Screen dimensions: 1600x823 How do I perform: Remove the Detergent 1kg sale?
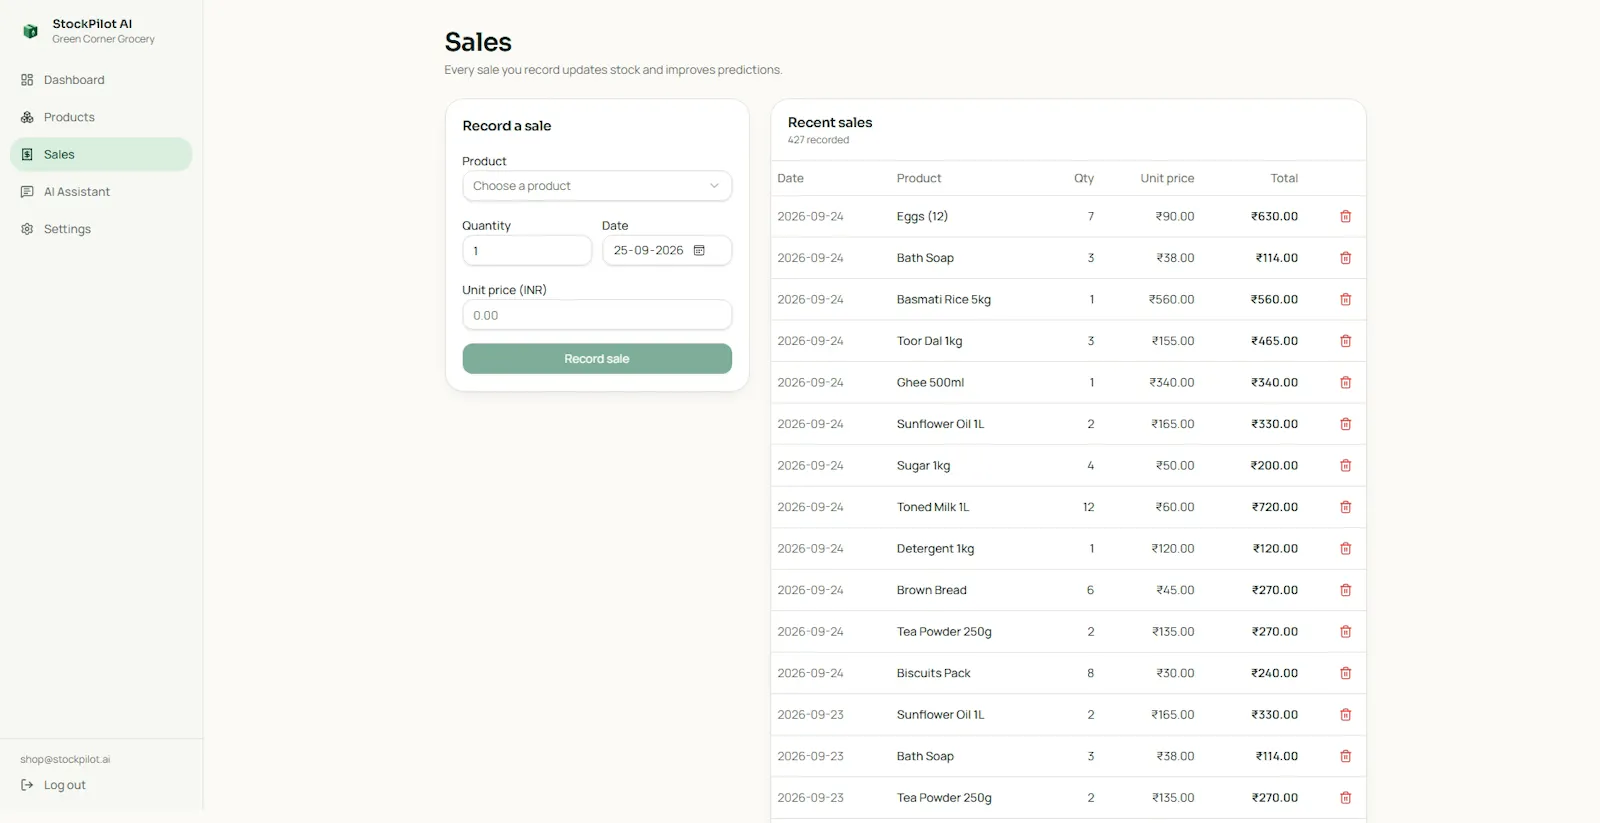coord(1345,548)
